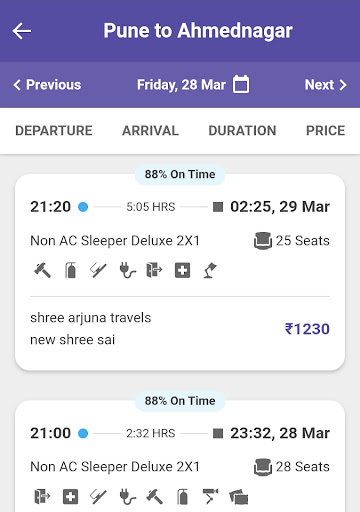Tap the first aid box icon, first bus
Image resolution: width=360 pixels, height=512 pixels.
pos(182,270)
